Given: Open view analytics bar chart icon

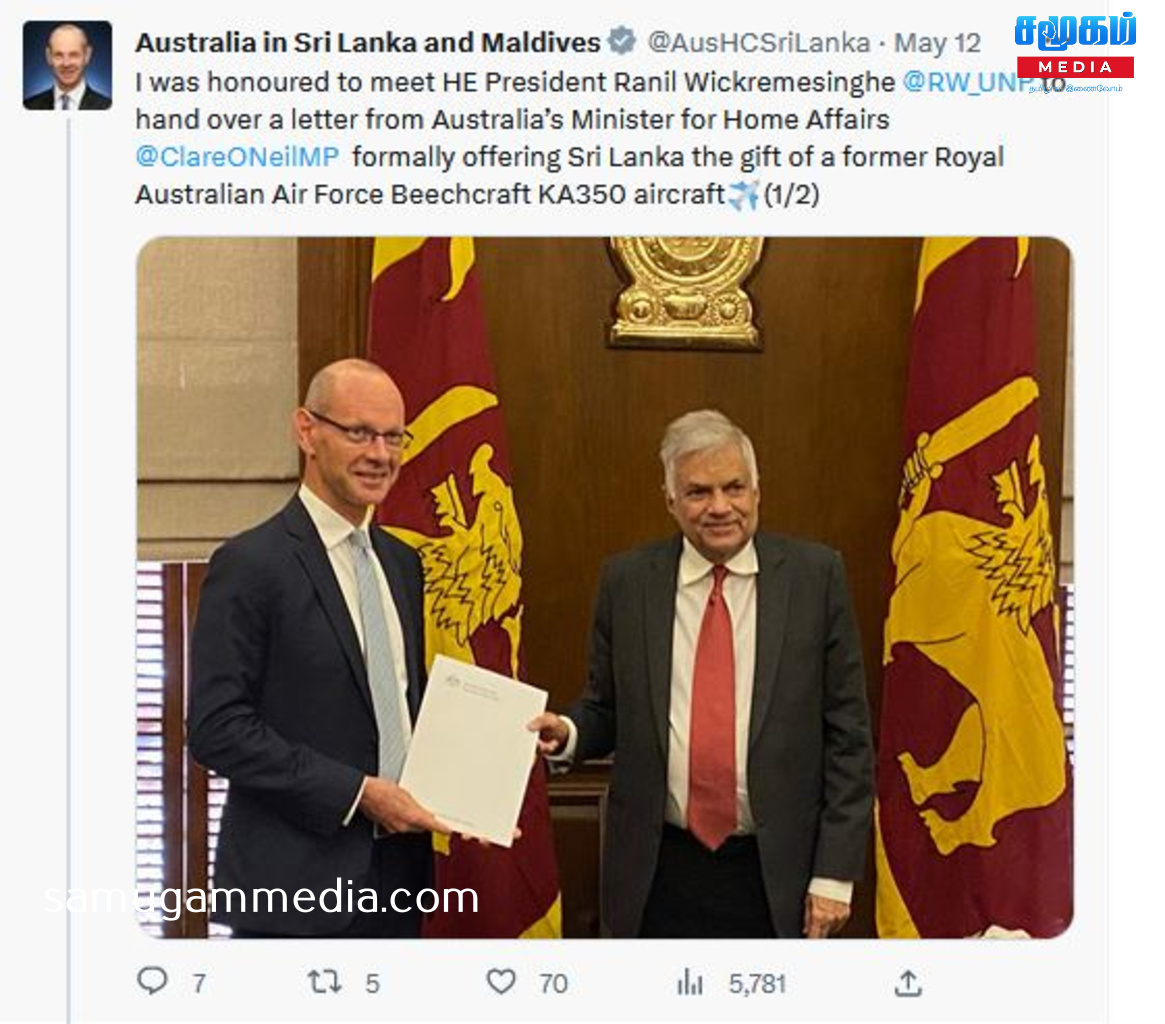Looking at the screenshot, I should point(689,982).
